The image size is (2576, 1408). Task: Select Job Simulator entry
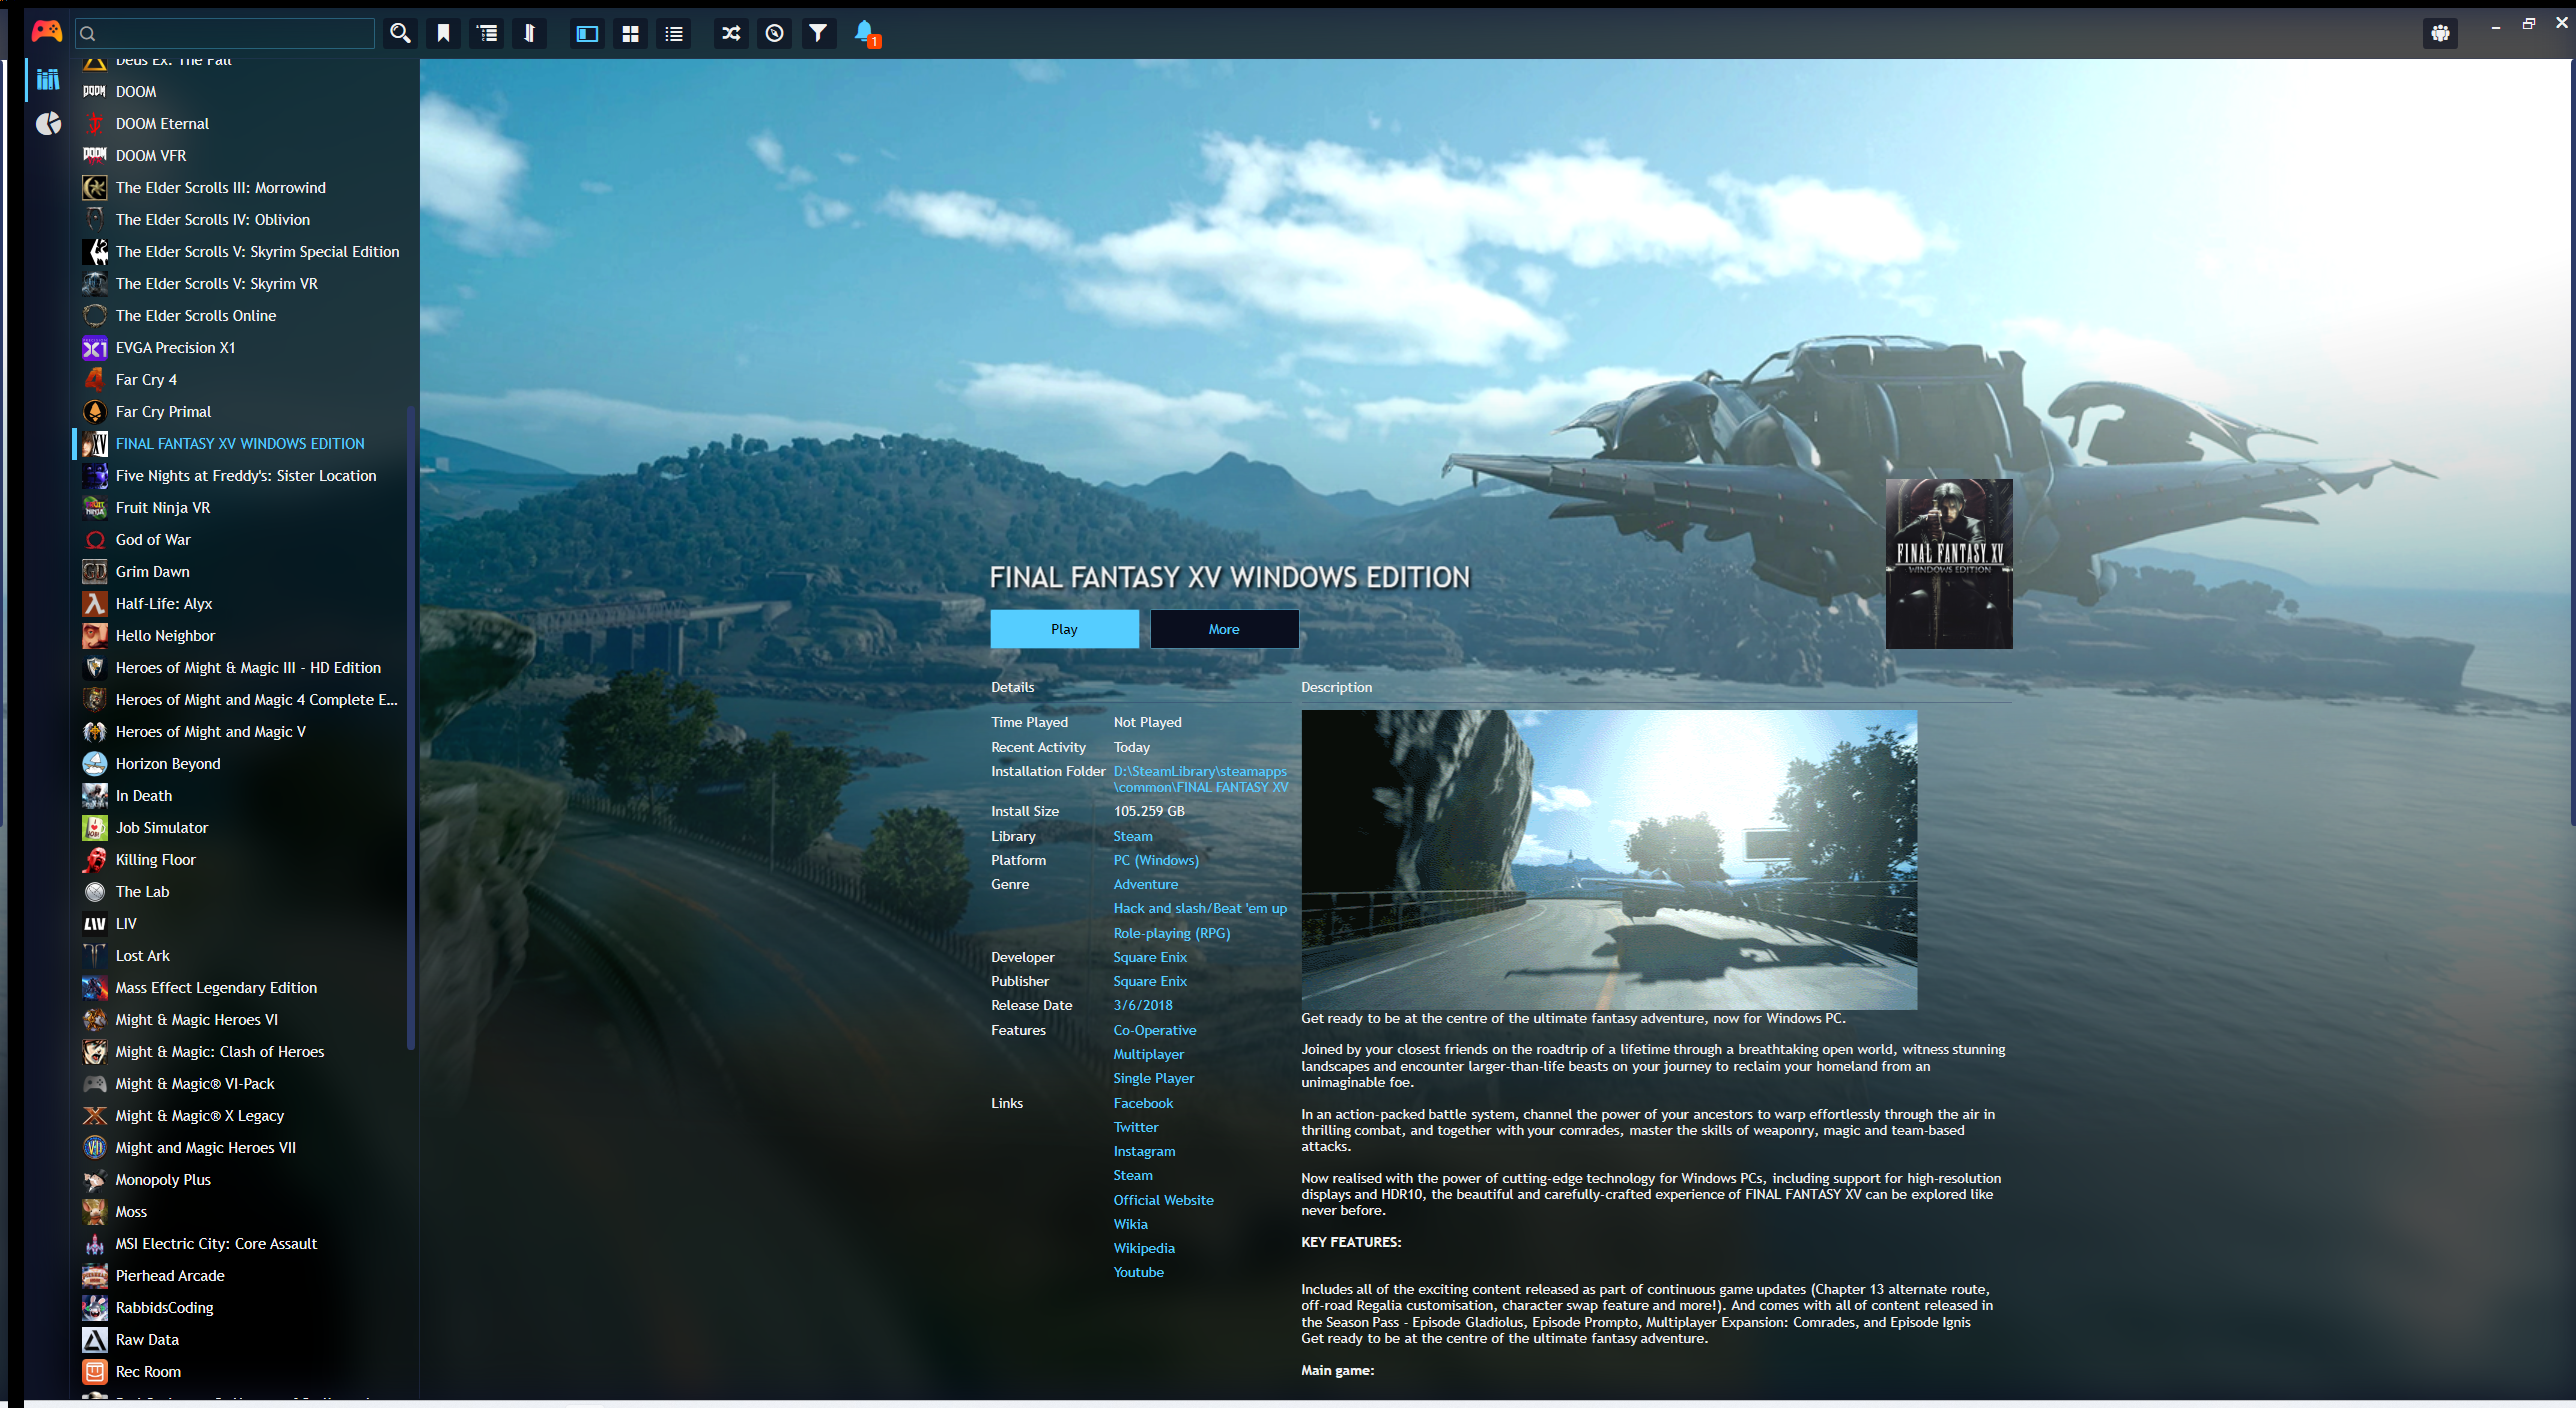coord(245,827)
